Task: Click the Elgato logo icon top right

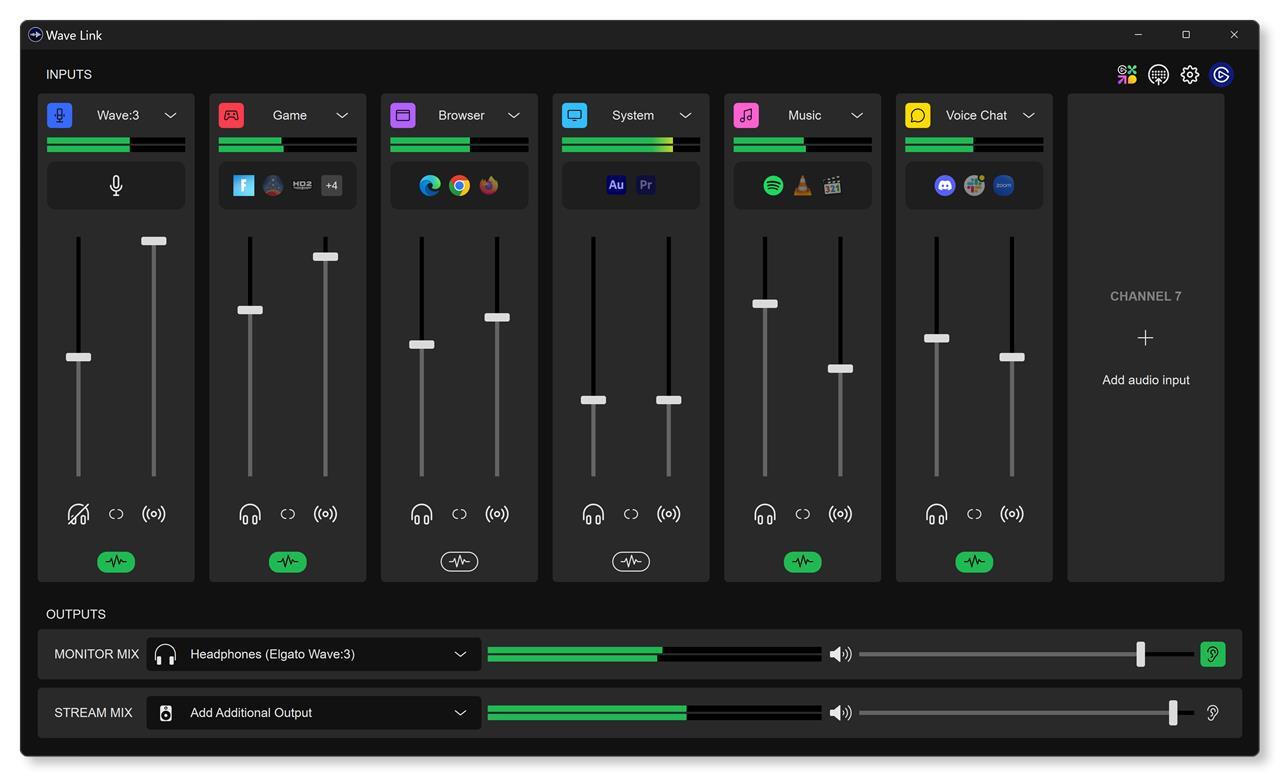Action: [1221, 75]
